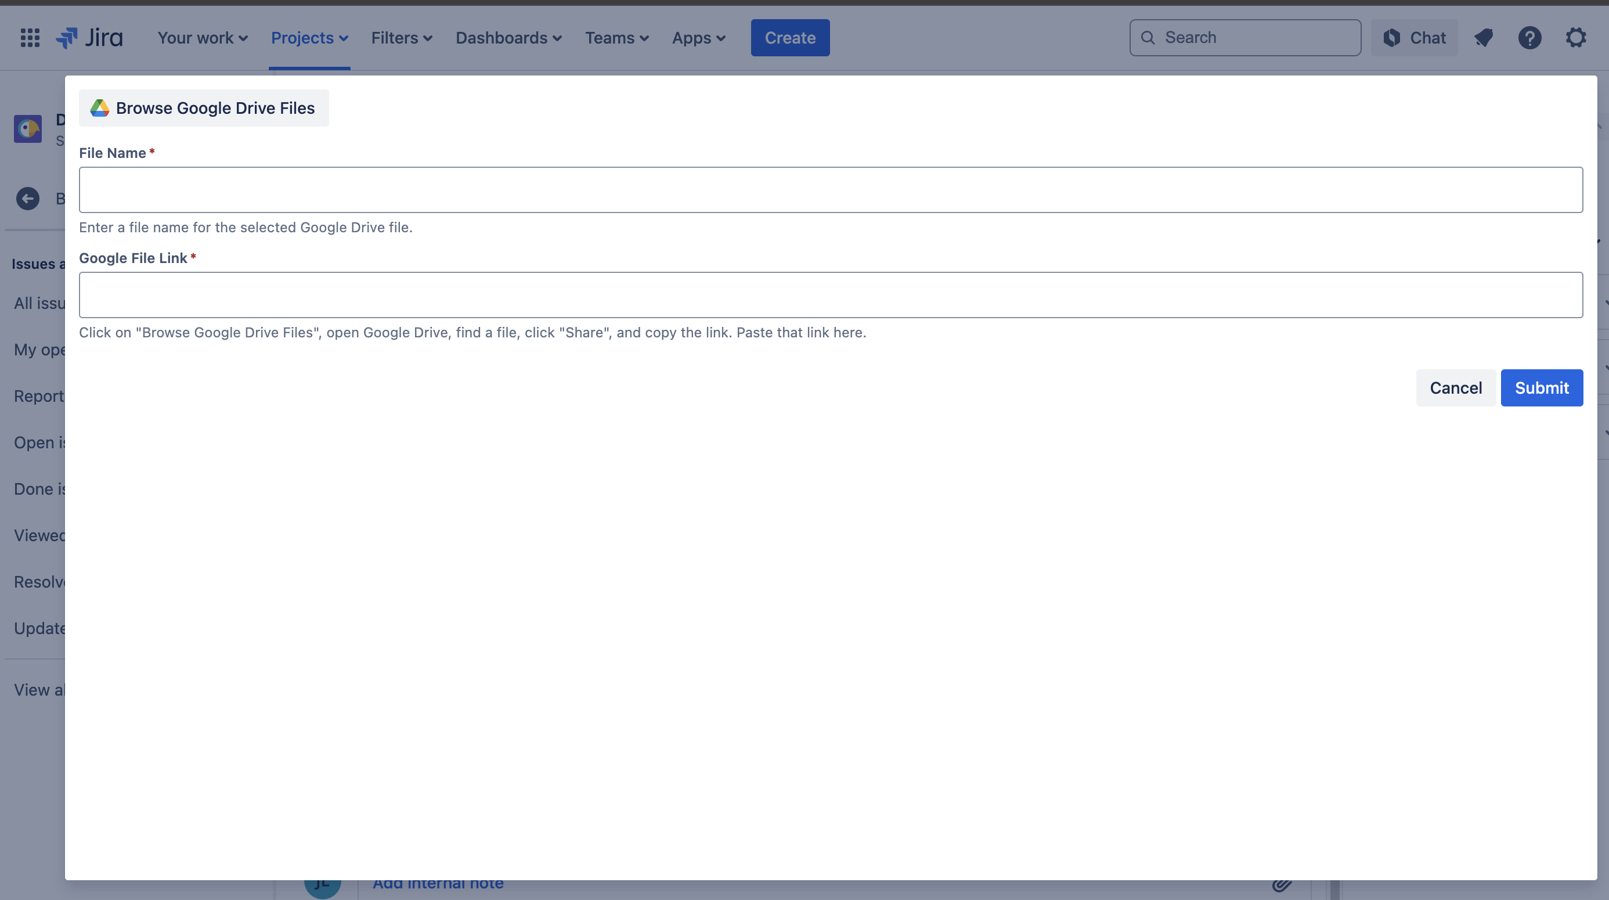The width and height of the screenshot is (1609, 900).
Task: Click the Browse Google Drive Files button
Action: point(203,107)
